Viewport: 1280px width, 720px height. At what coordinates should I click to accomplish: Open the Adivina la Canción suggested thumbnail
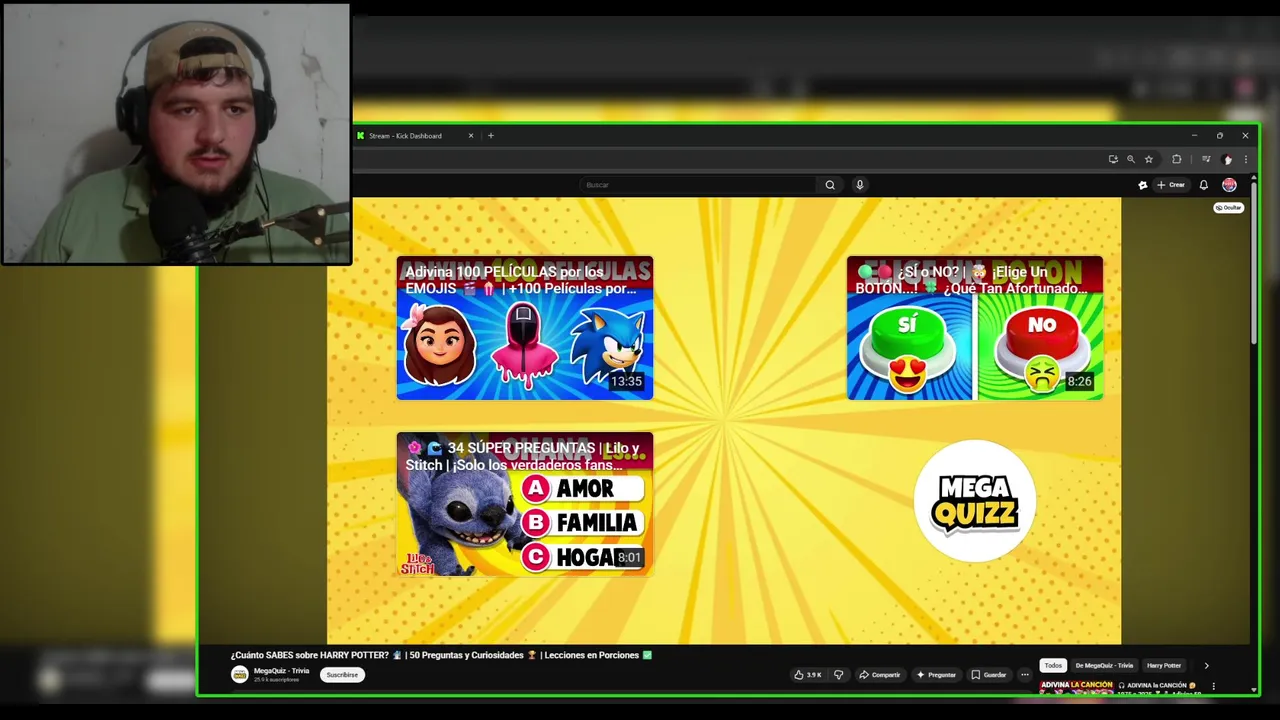[1076, 688]
